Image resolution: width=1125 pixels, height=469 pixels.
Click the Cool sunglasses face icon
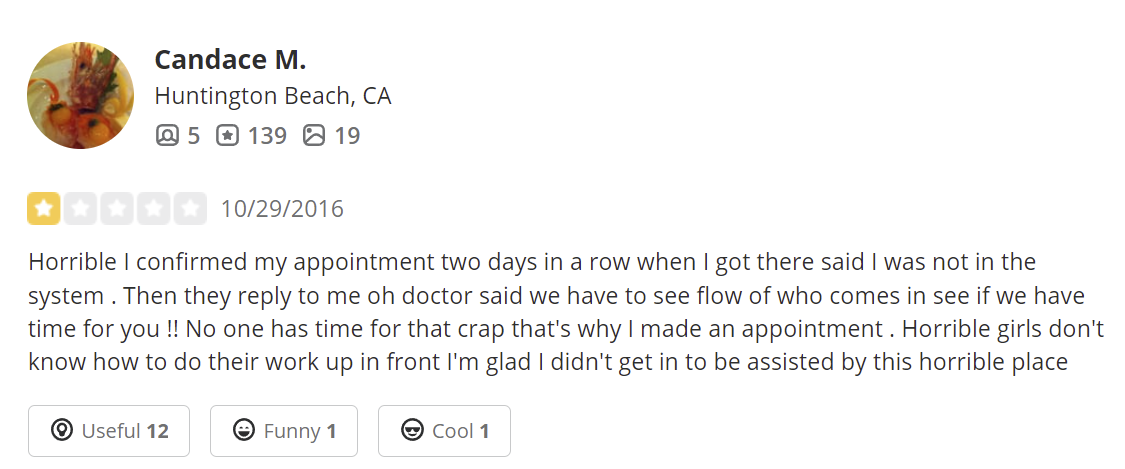pos(411,431)
